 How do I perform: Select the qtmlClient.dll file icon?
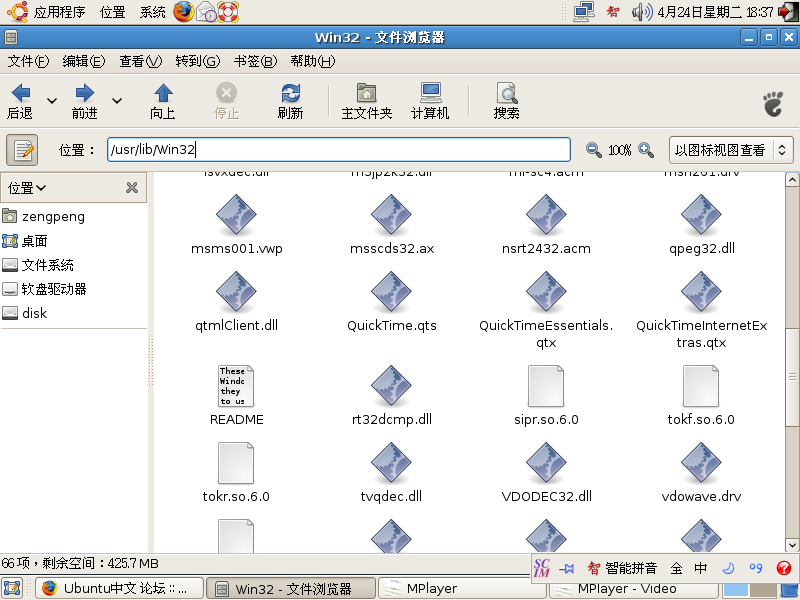tap(236, 291)
